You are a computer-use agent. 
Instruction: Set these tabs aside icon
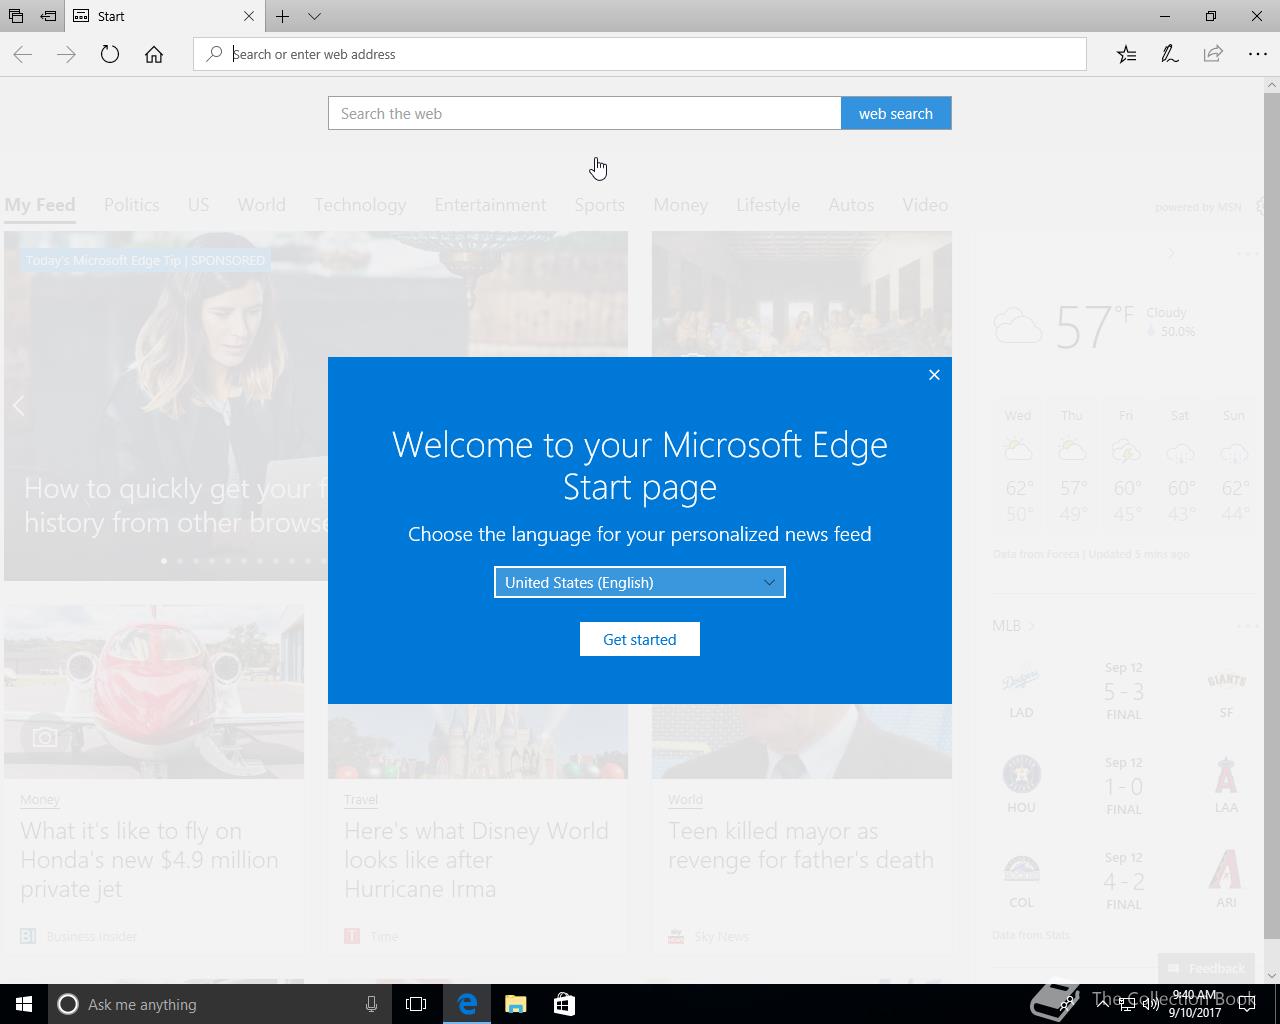[x=48, y=16]
